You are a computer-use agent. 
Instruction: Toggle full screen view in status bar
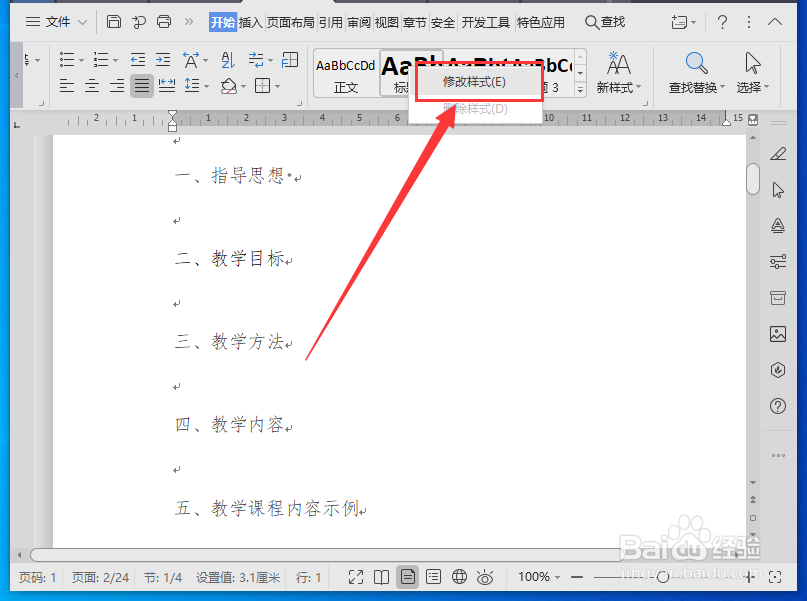(356, 577)
